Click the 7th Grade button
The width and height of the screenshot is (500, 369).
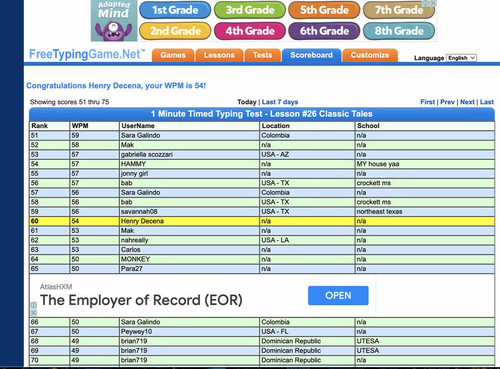[399, 10]
